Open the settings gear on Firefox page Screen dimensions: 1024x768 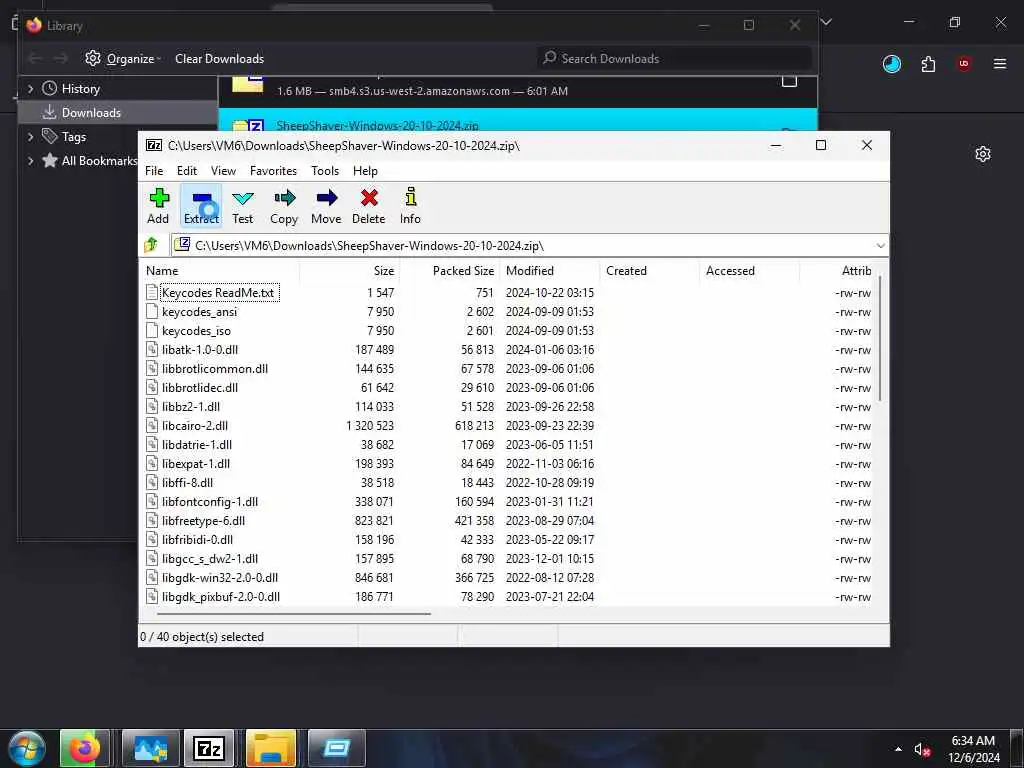983,154
